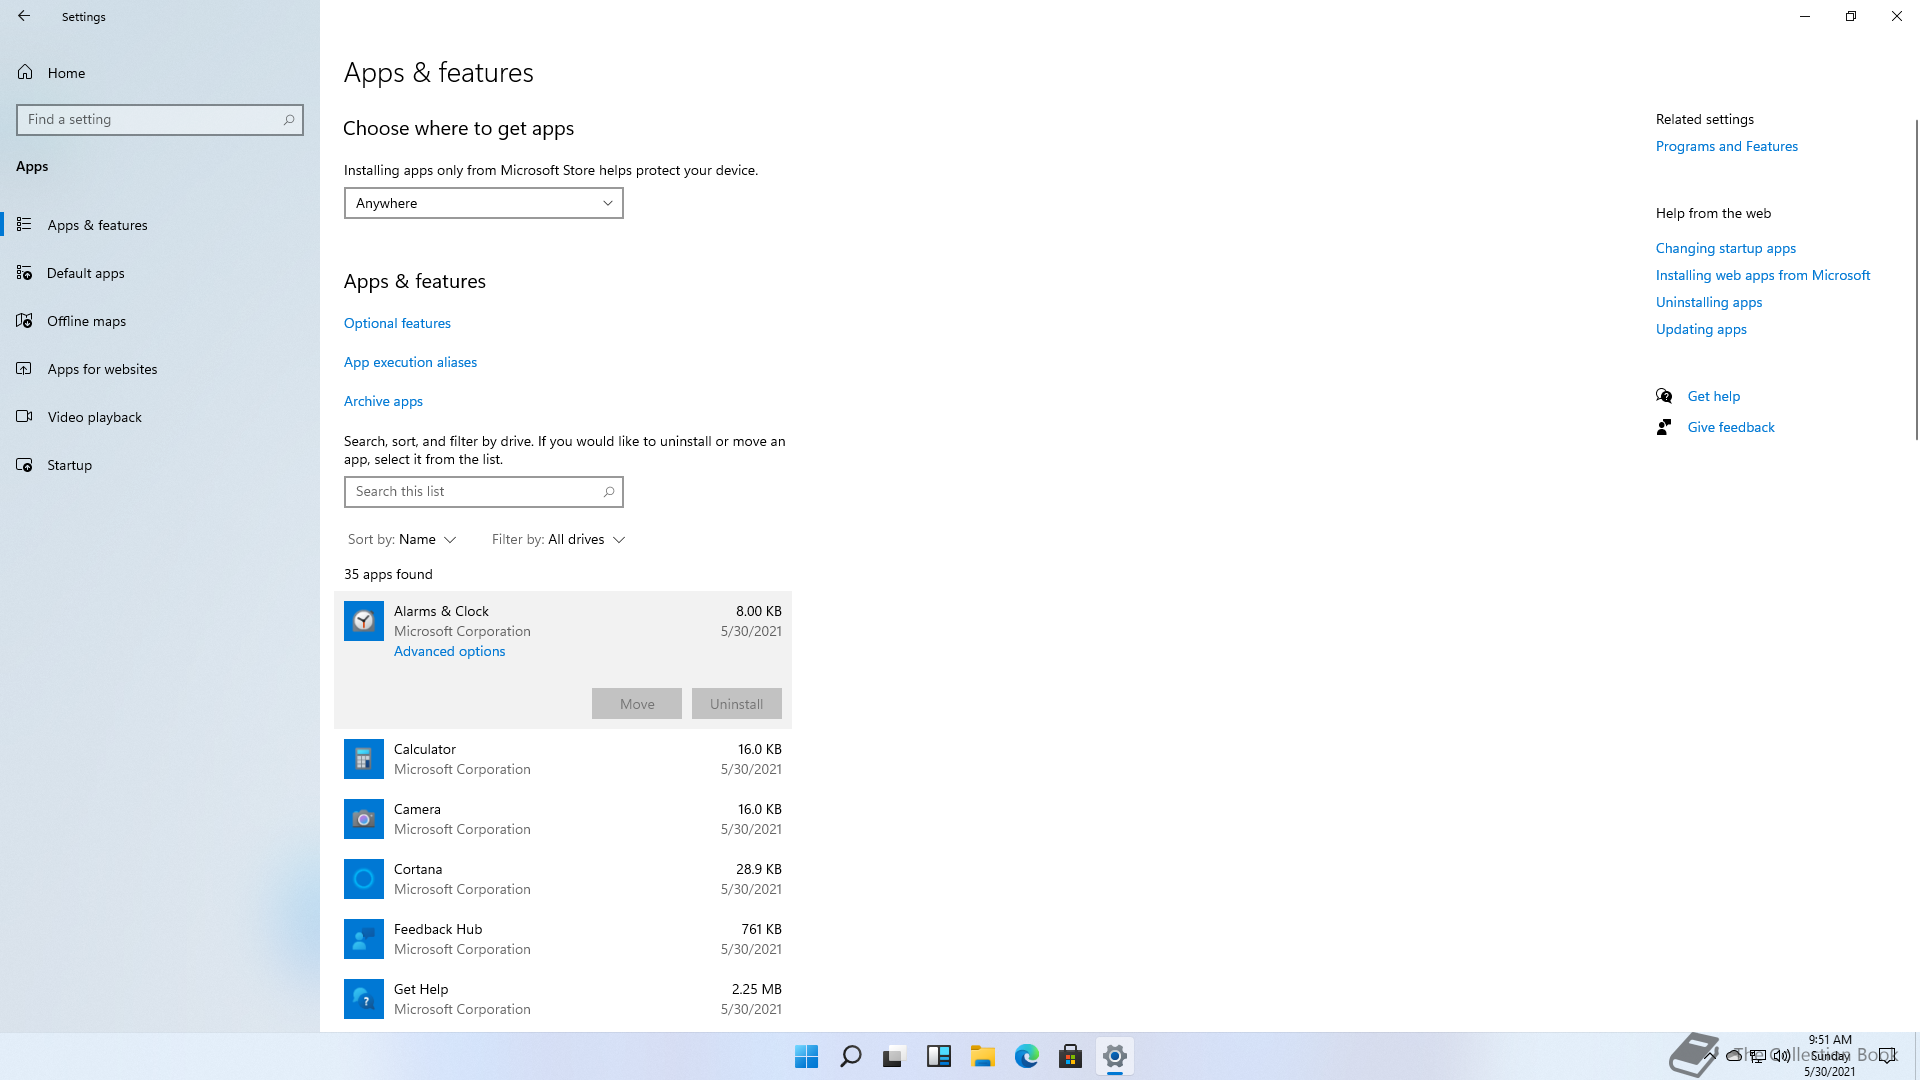Click the Camera app icon
Viewport: 1920px width, 1080px height.
pyautogui.click(x=364, y=819)
